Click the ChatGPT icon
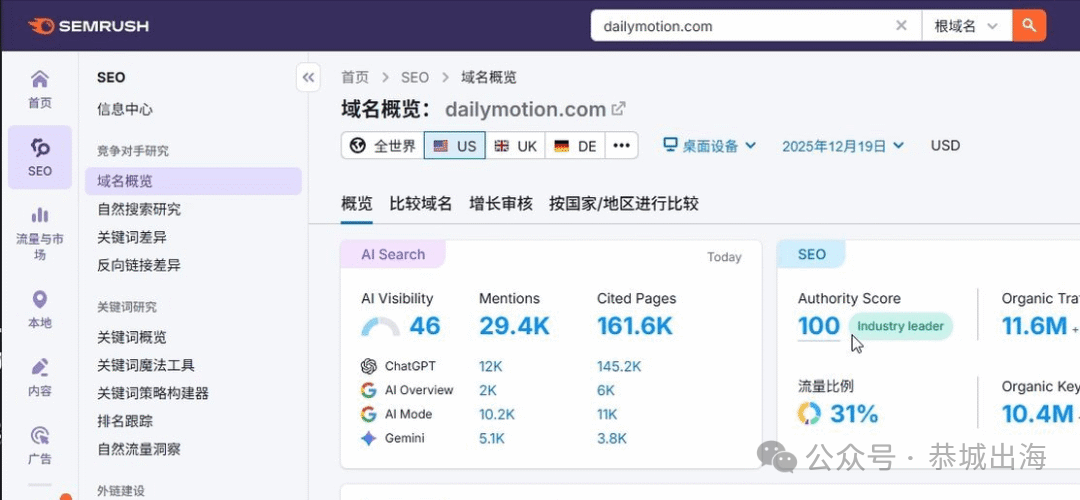The width and height of the screenshot is (1080, 500). click(368, 366)
